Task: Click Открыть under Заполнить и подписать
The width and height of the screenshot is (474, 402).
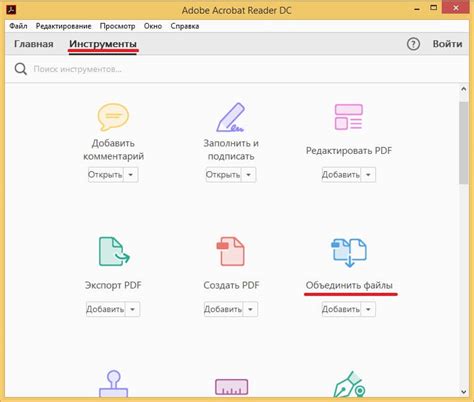Action: point(223,175)
